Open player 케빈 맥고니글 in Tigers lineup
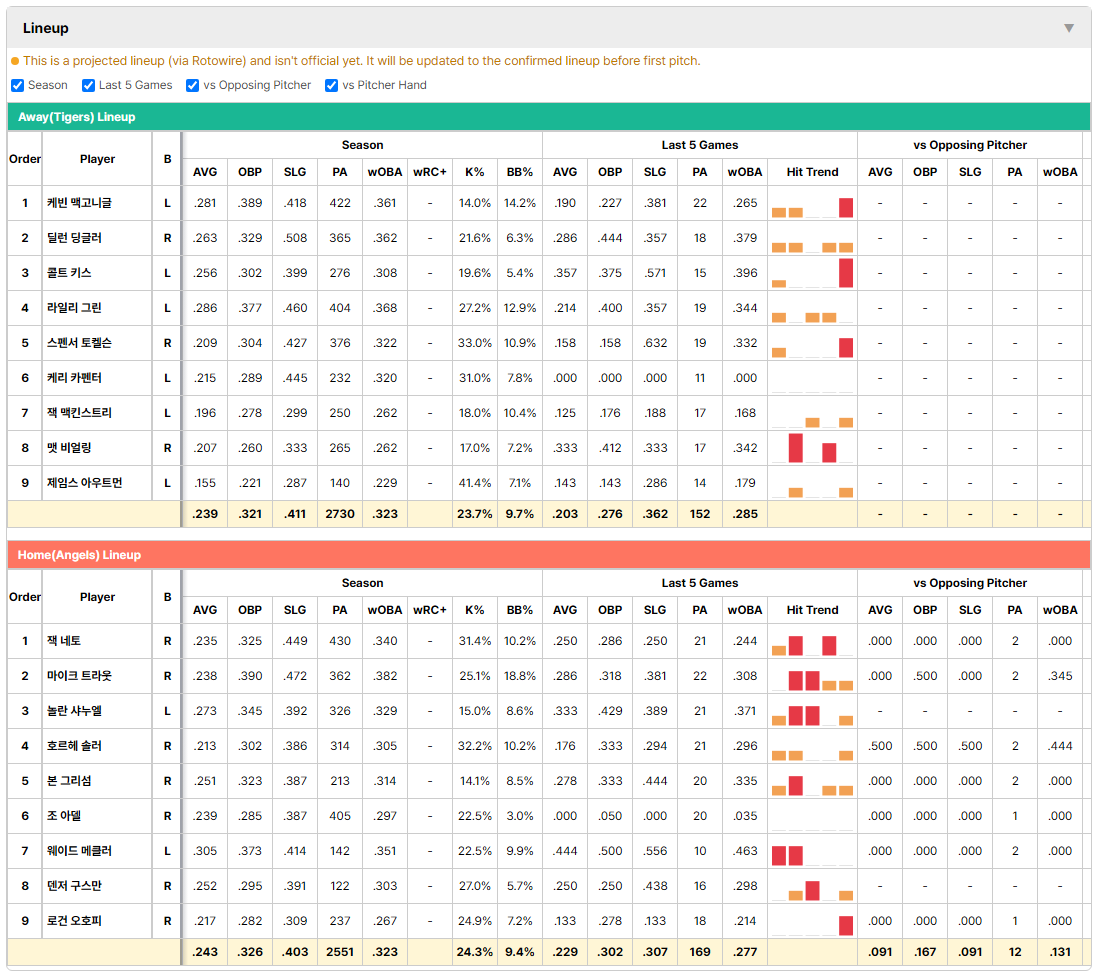 tap(79, 203)
